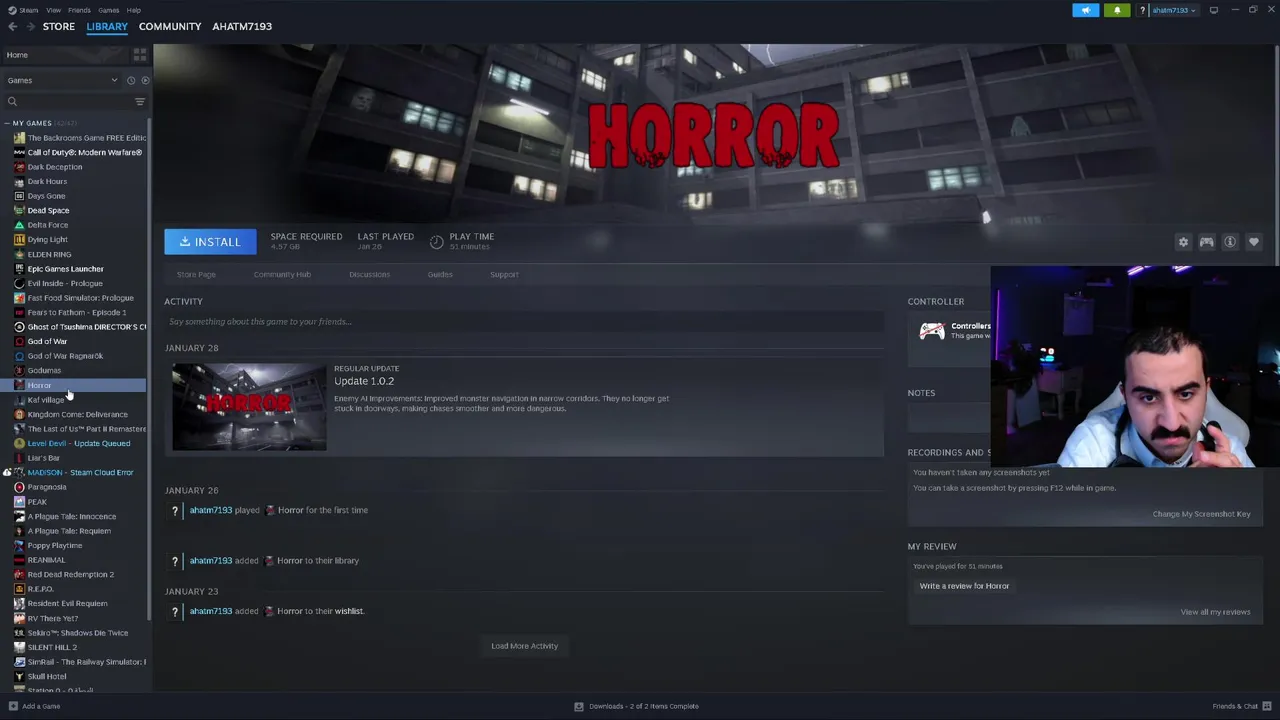Open the Update 1.0.2 news thumbnail

[249, 407]
